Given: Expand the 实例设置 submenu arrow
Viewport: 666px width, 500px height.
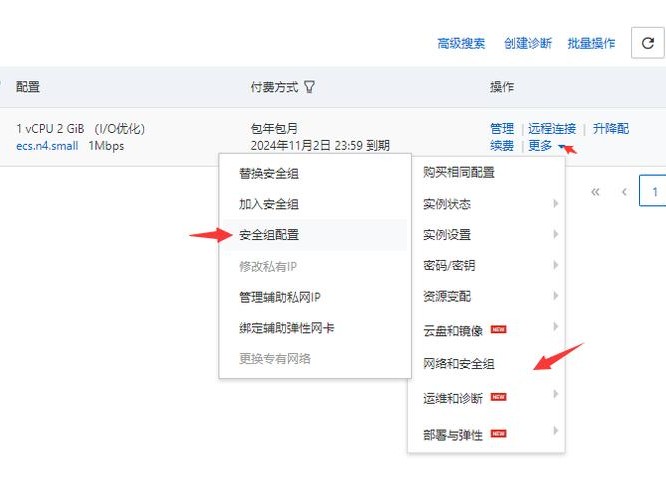Looking at the screenshot, I should pyautogui.click(x=556, y=234).
